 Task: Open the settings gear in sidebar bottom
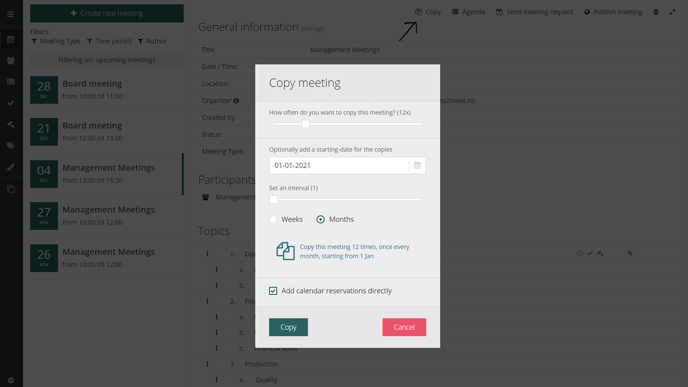(x=11, y=380)
